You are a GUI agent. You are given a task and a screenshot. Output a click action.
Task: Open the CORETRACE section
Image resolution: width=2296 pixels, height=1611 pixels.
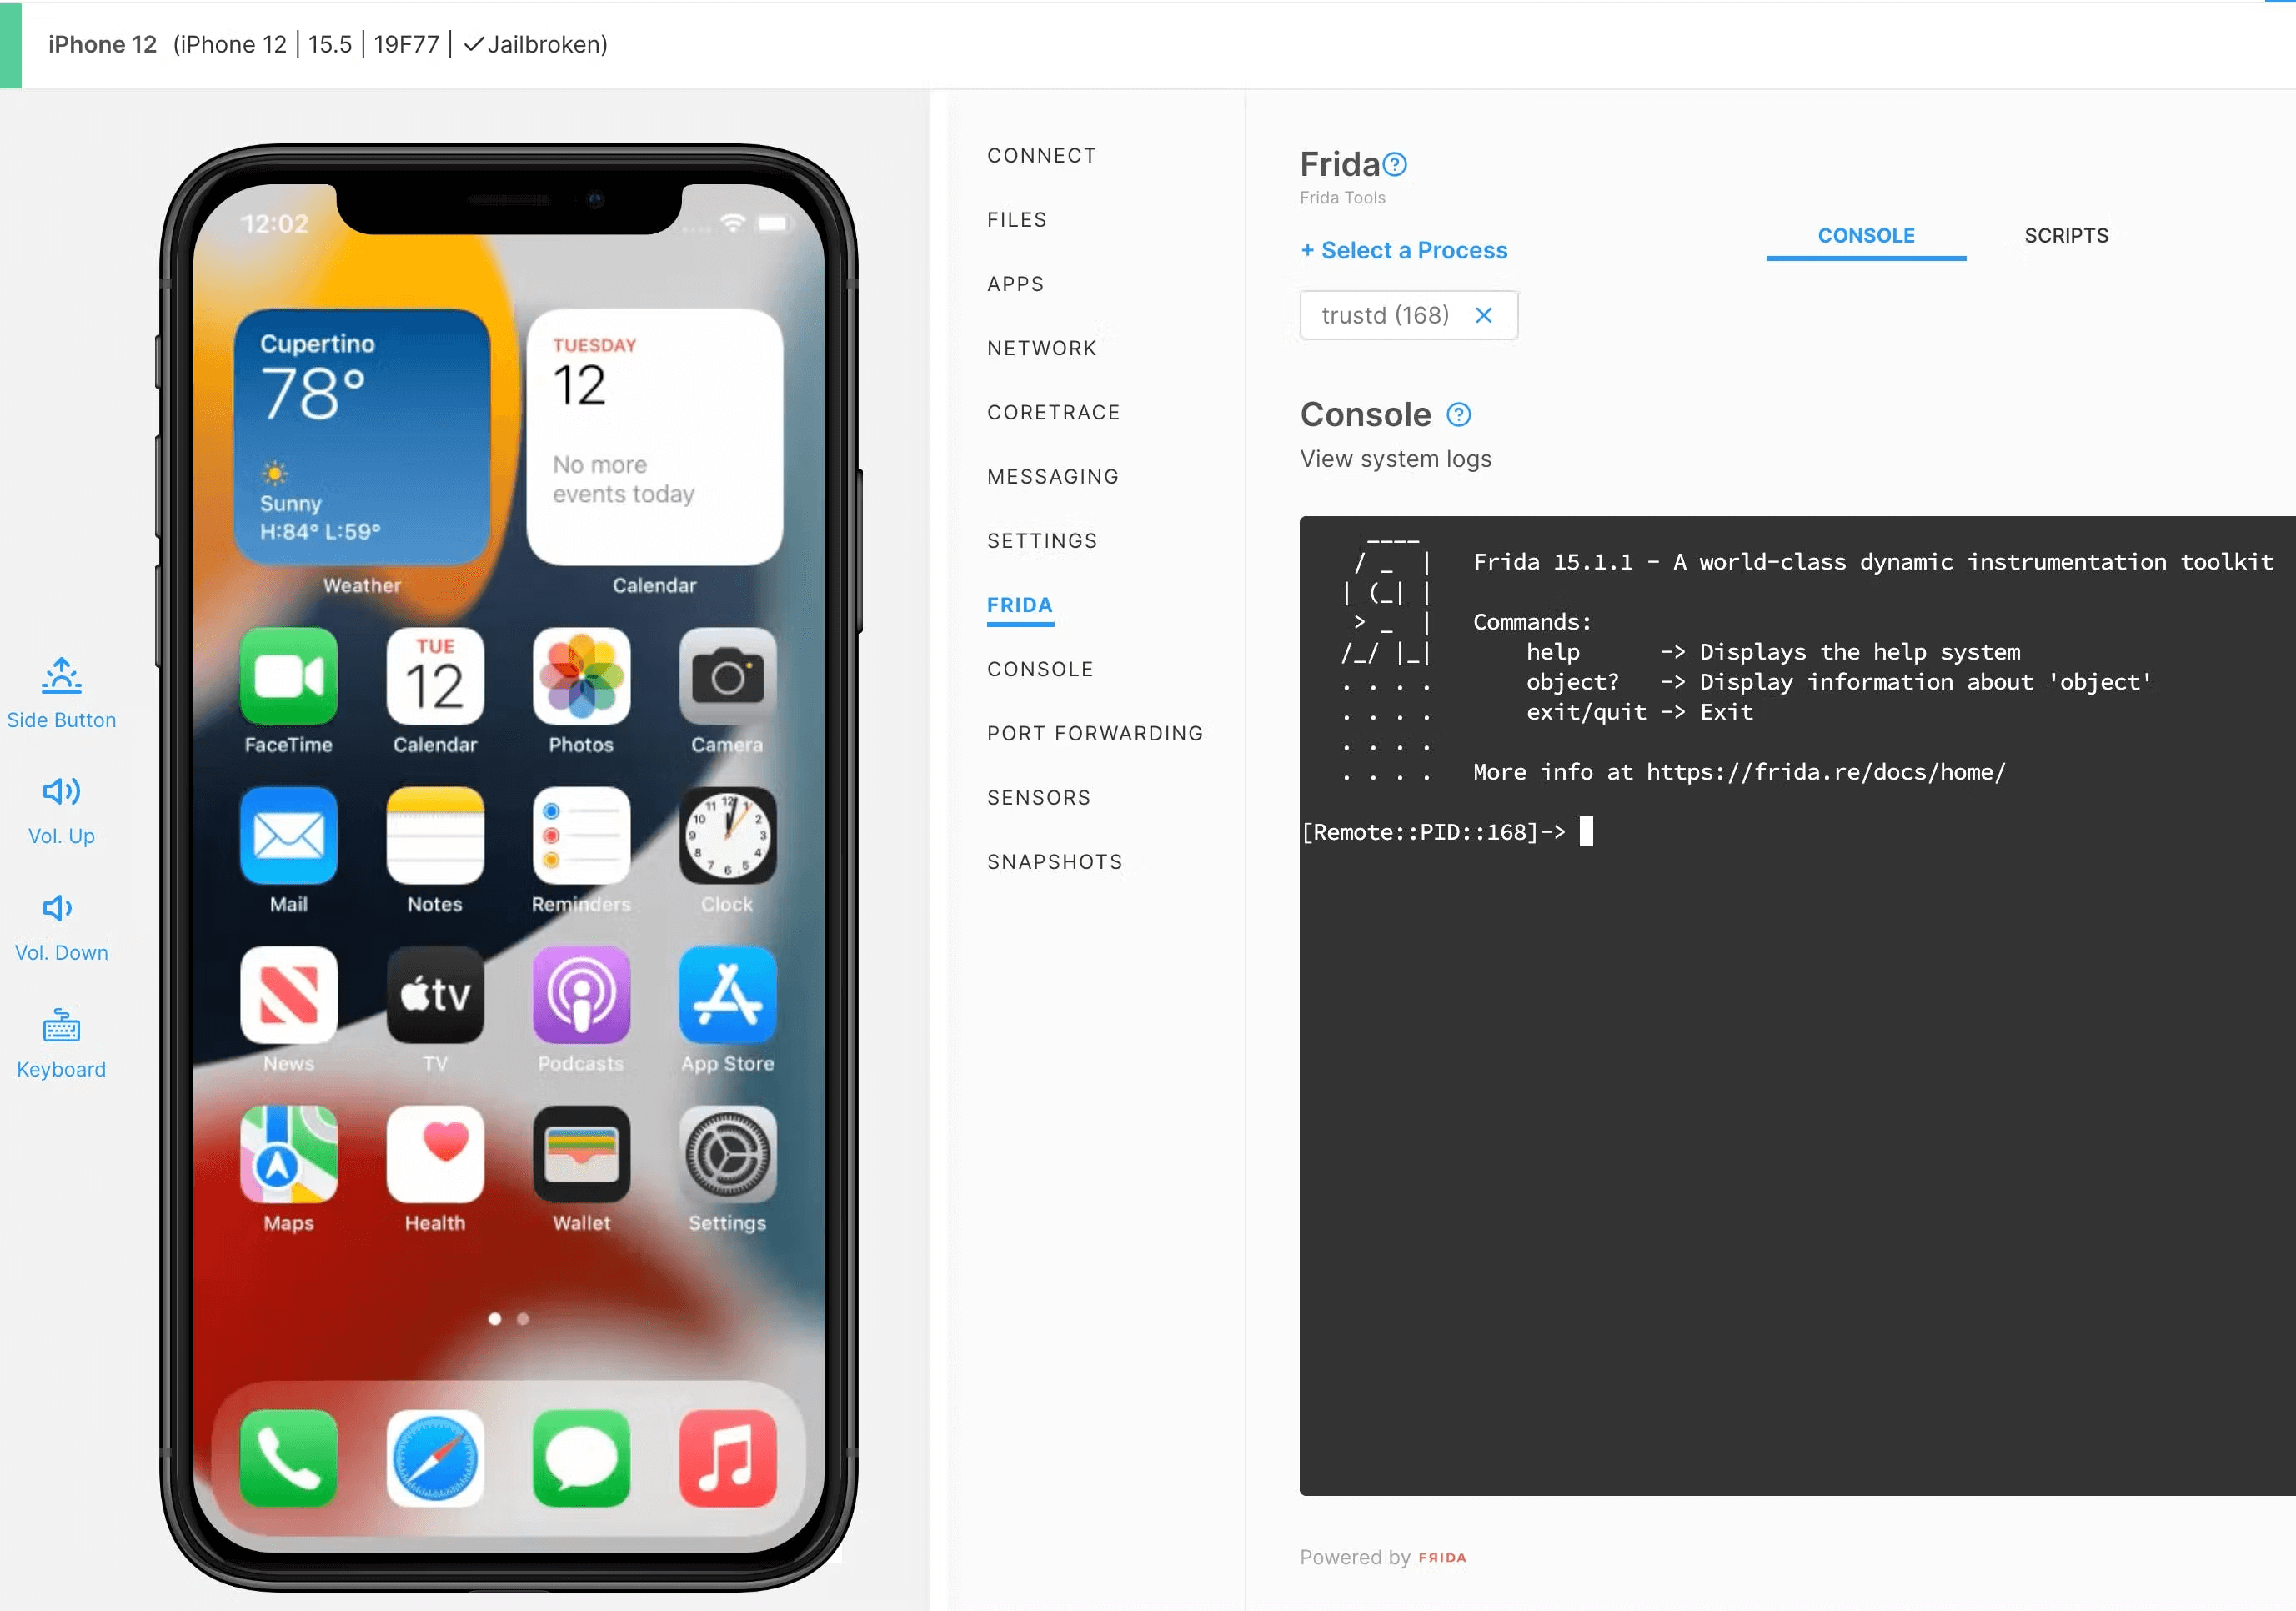pyautogui.click(x=1054, y=412)
